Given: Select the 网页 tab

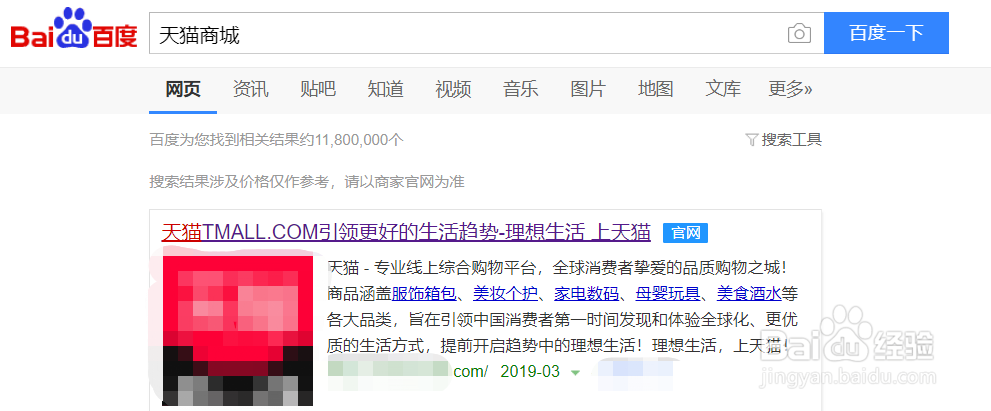Looking at the screenshot, I should tap(183, 89).
